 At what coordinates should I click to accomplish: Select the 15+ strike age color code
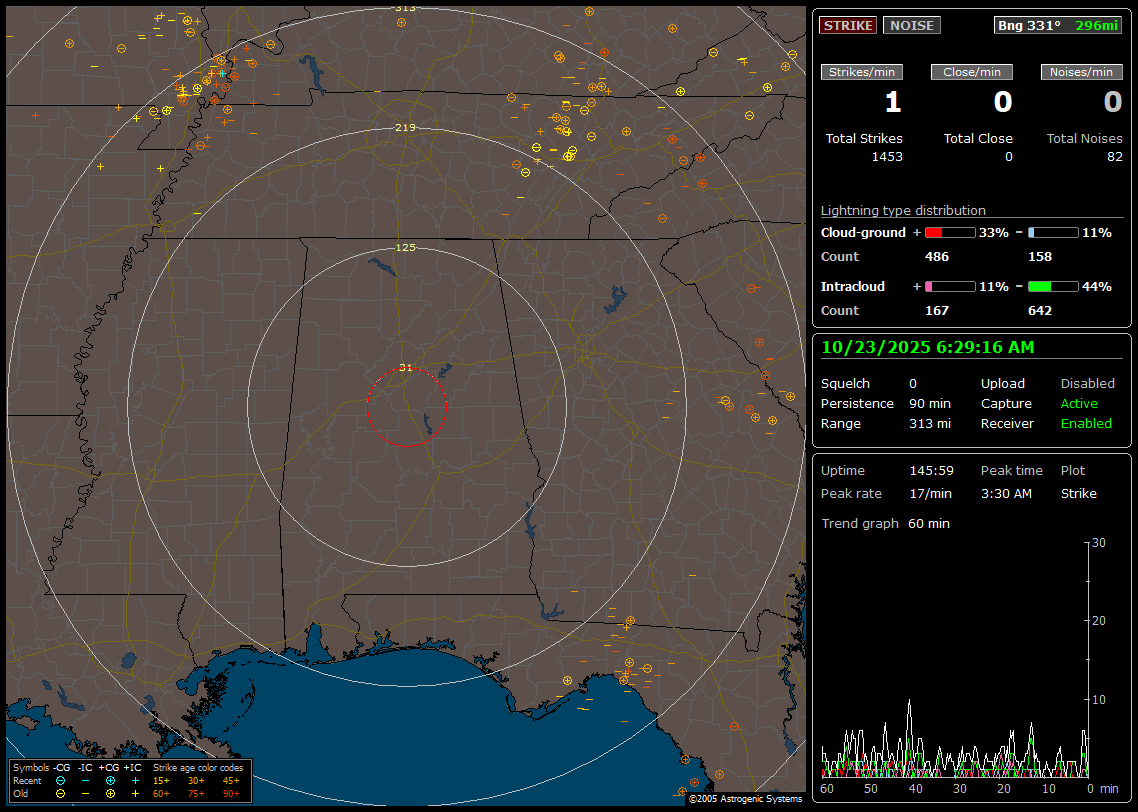[161, 780]
